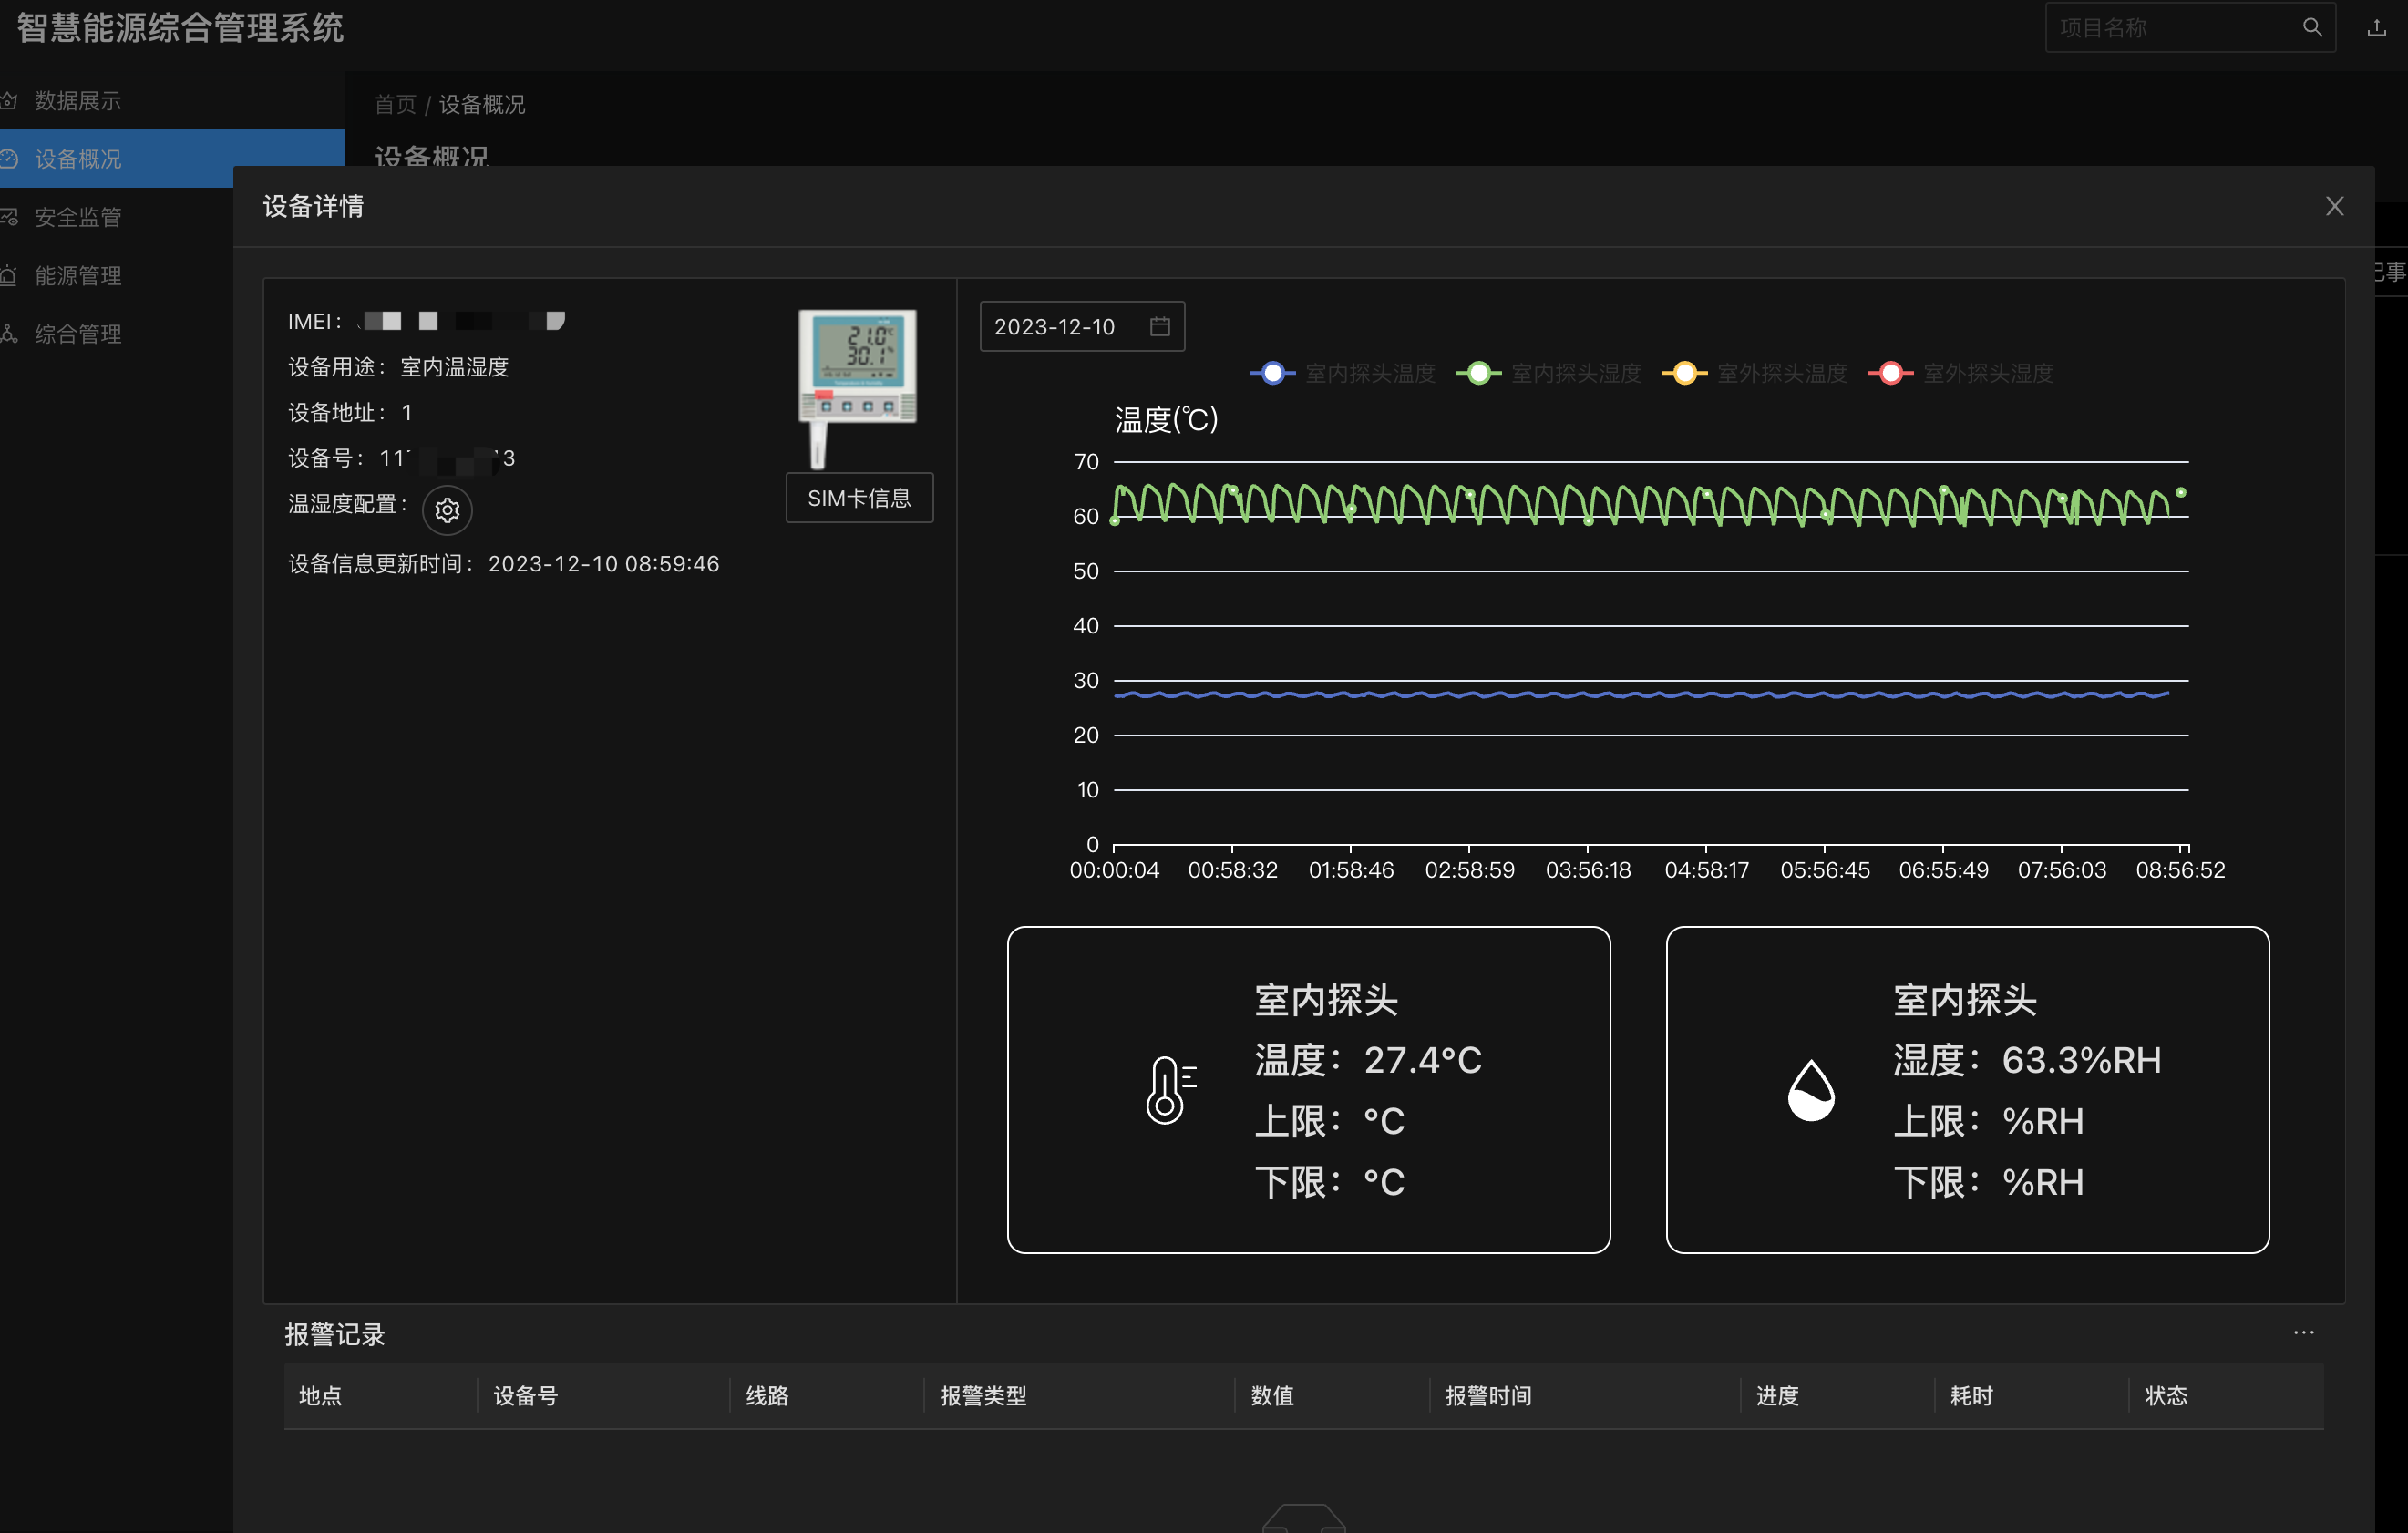This screenshot has width=2408, height=1533.
Task: Click the device thumbnail image
Action: [857, 388]
